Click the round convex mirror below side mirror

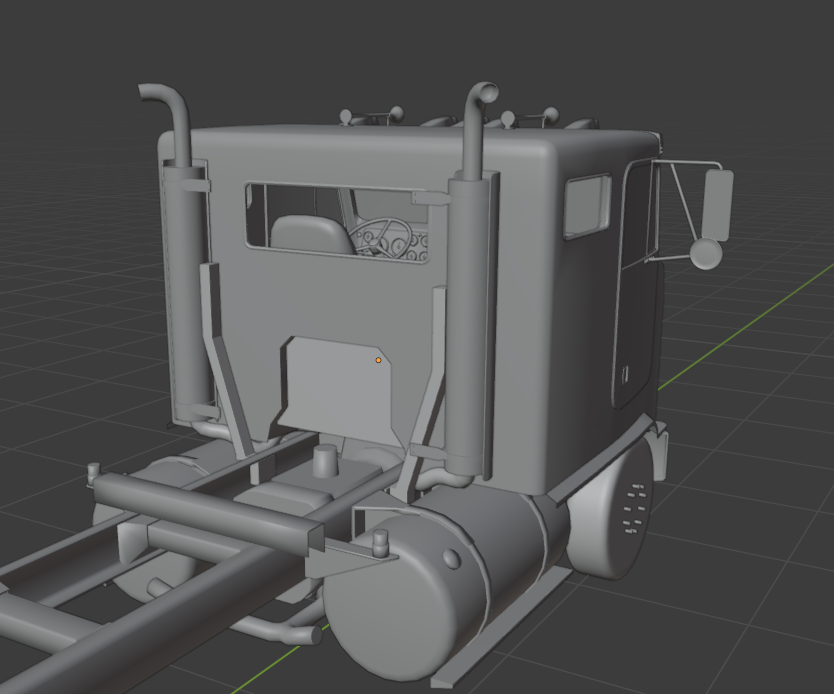pyautogui.click(x=706, y=254)
